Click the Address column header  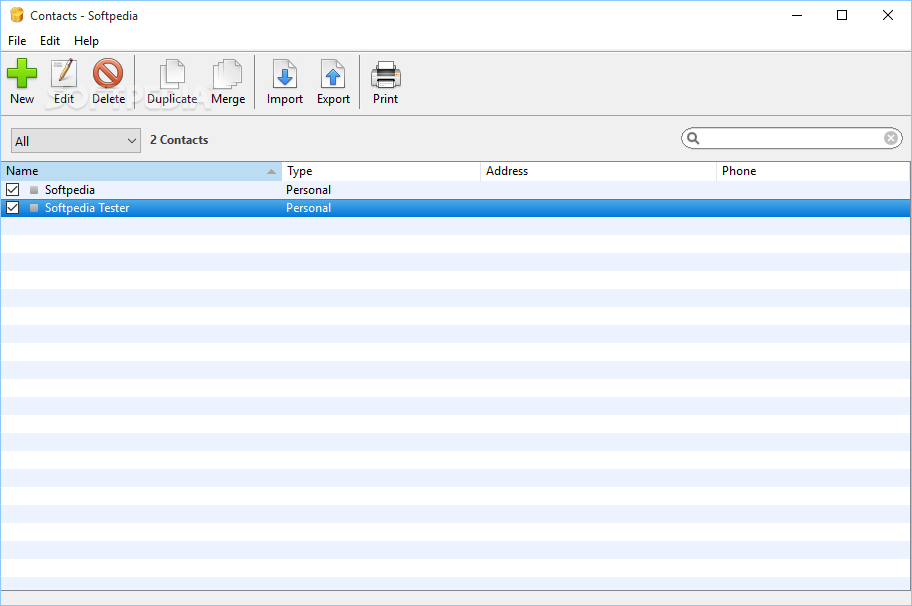(598, 171)
